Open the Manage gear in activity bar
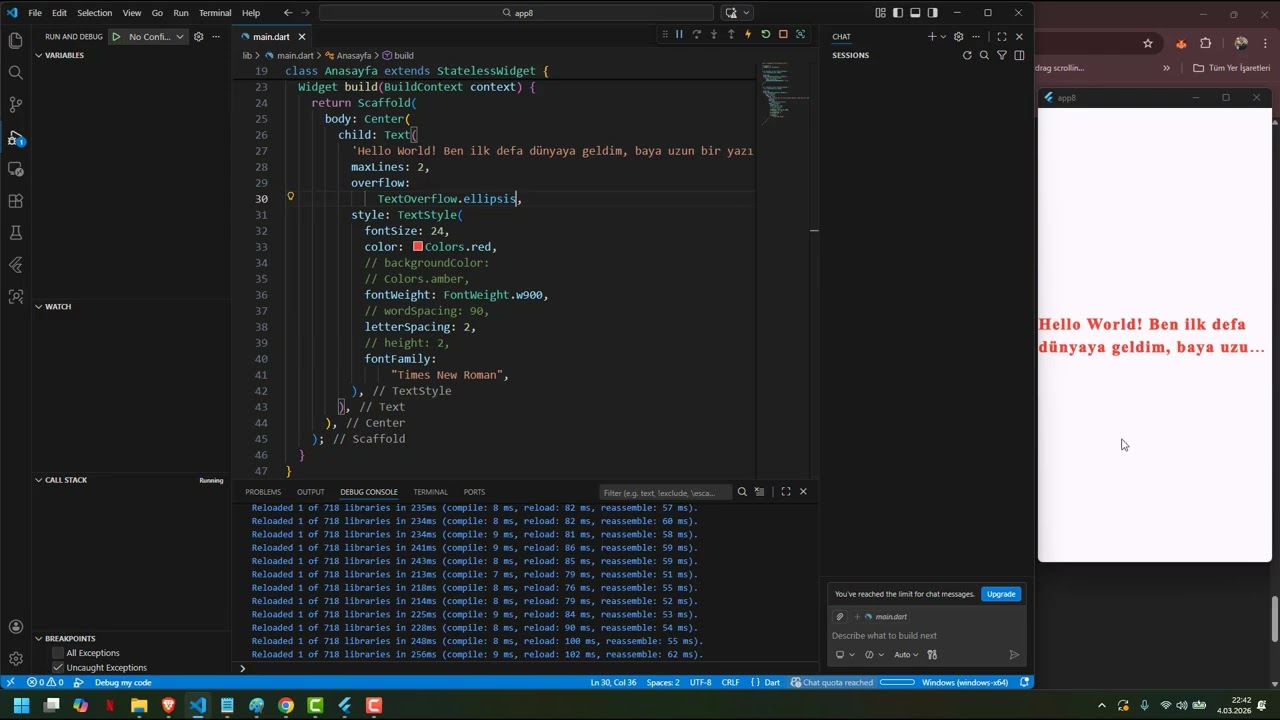The height and width of the screenshot is (720, 1280). coord(15,659)
